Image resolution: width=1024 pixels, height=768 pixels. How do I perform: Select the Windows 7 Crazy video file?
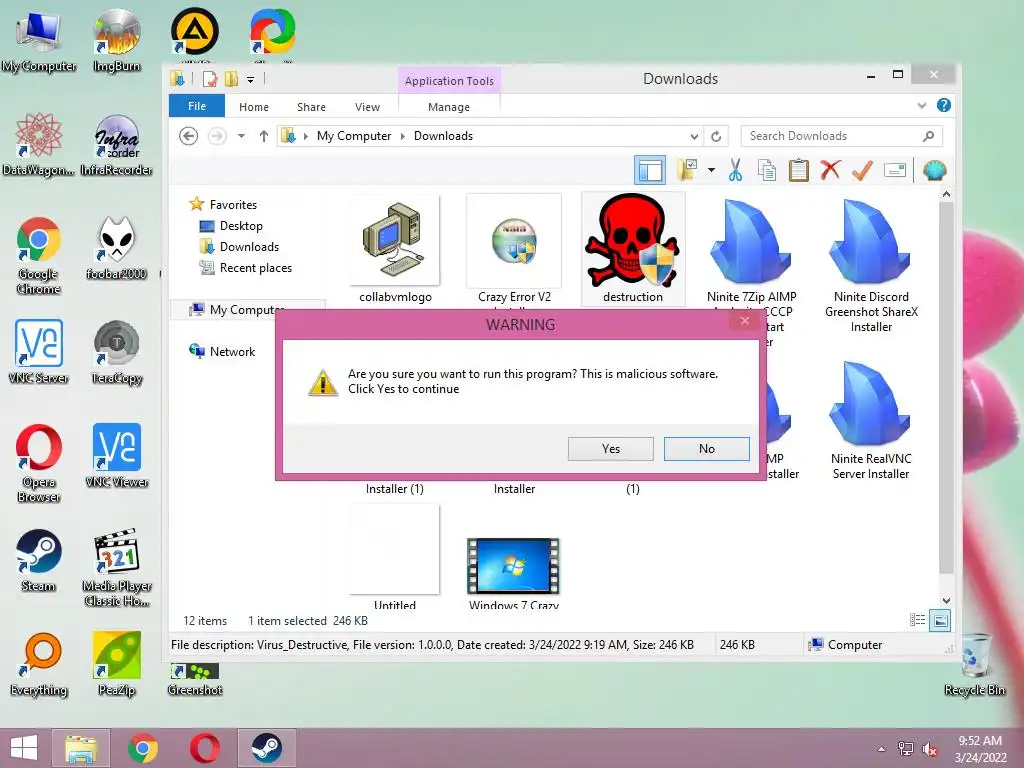point(514,573)
